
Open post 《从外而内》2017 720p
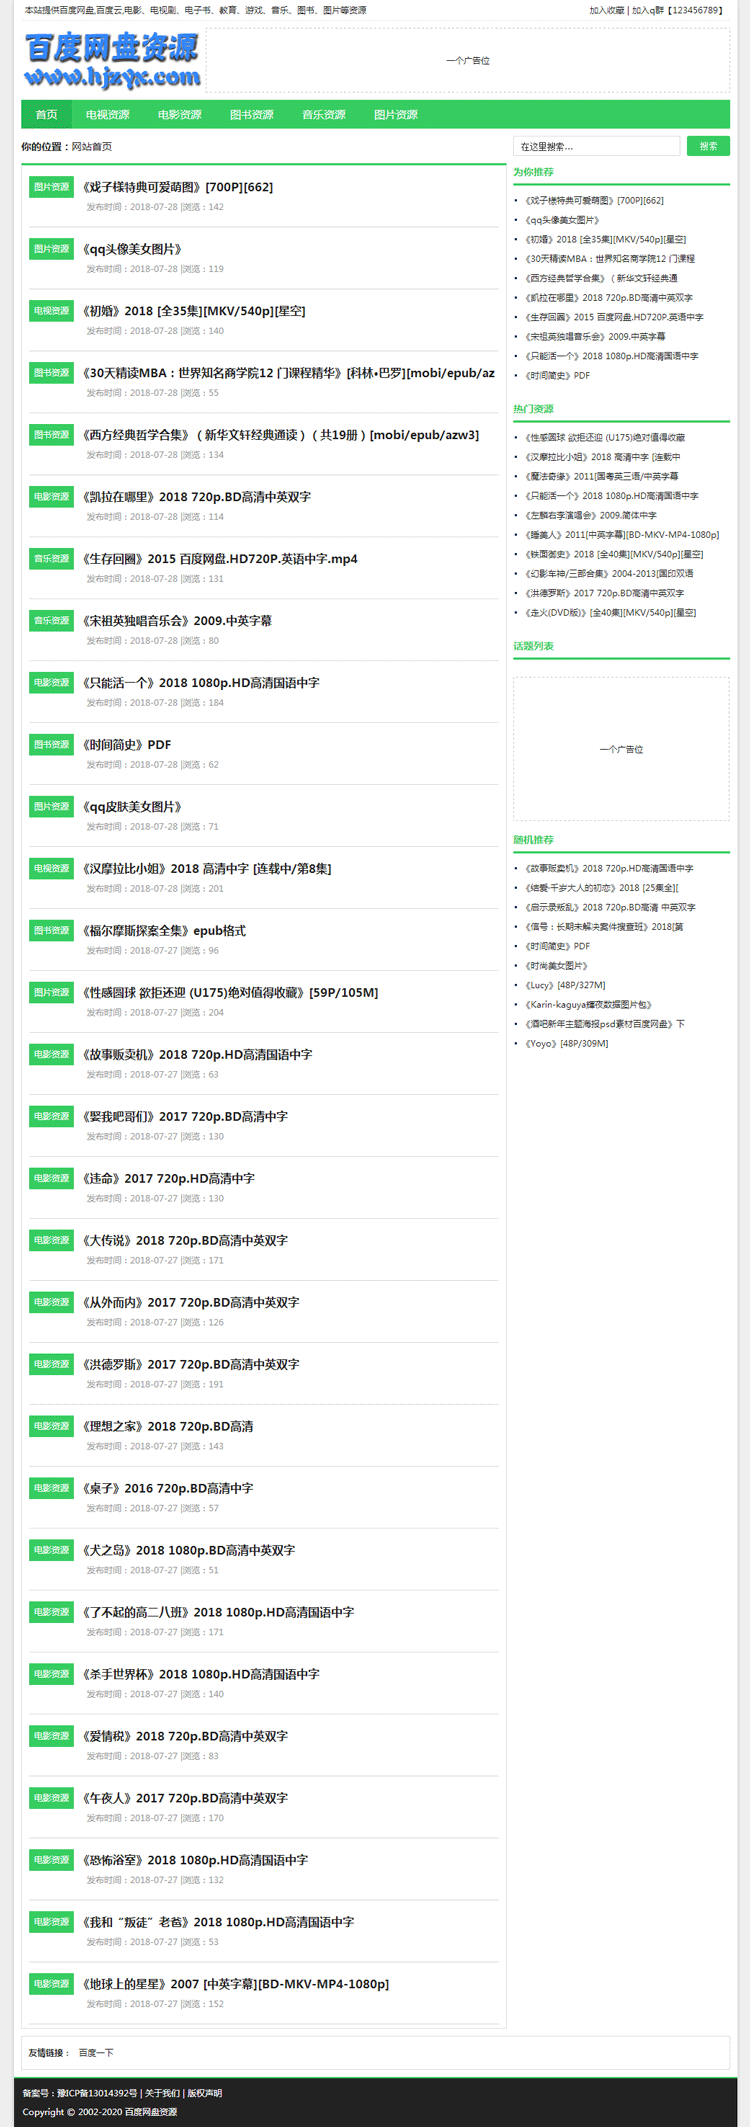[x=190, y=1303]
